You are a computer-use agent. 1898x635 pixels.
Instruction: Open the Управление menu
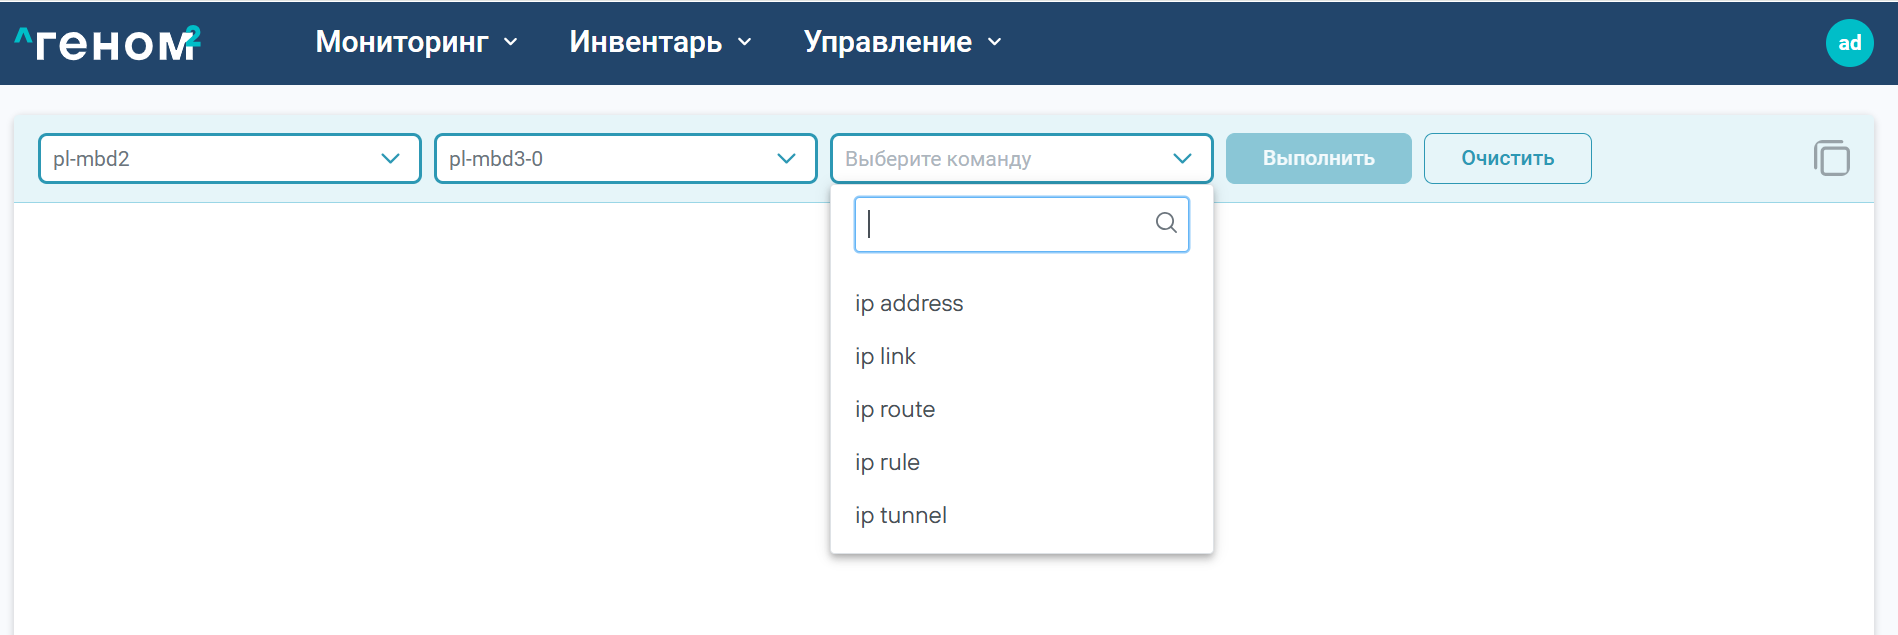tap(887, 42)
